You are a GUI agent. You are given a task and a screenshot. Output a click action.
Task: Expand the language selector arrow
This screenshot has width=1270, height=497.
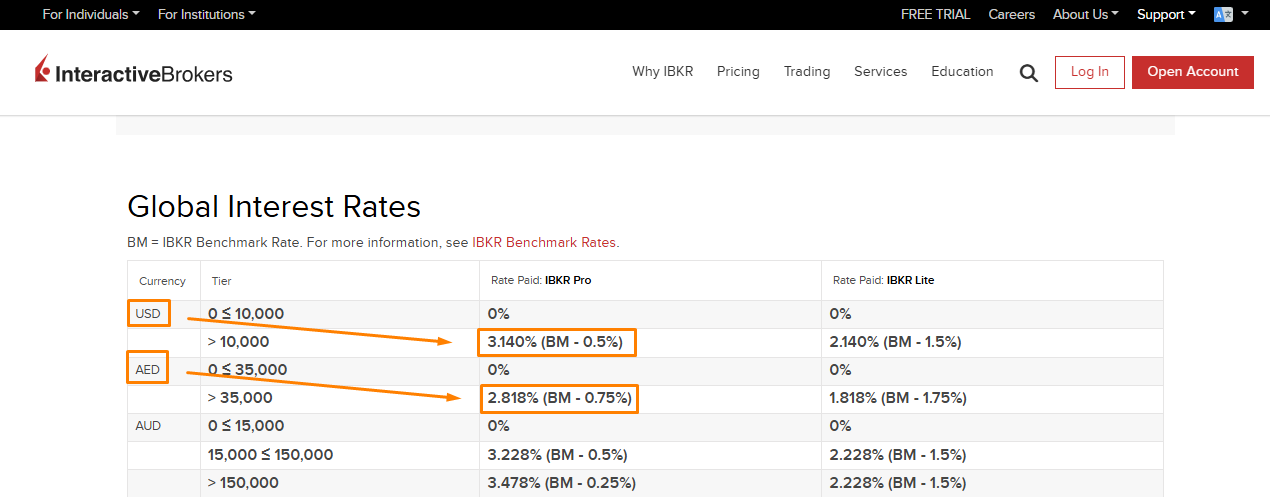[1245, 14]
